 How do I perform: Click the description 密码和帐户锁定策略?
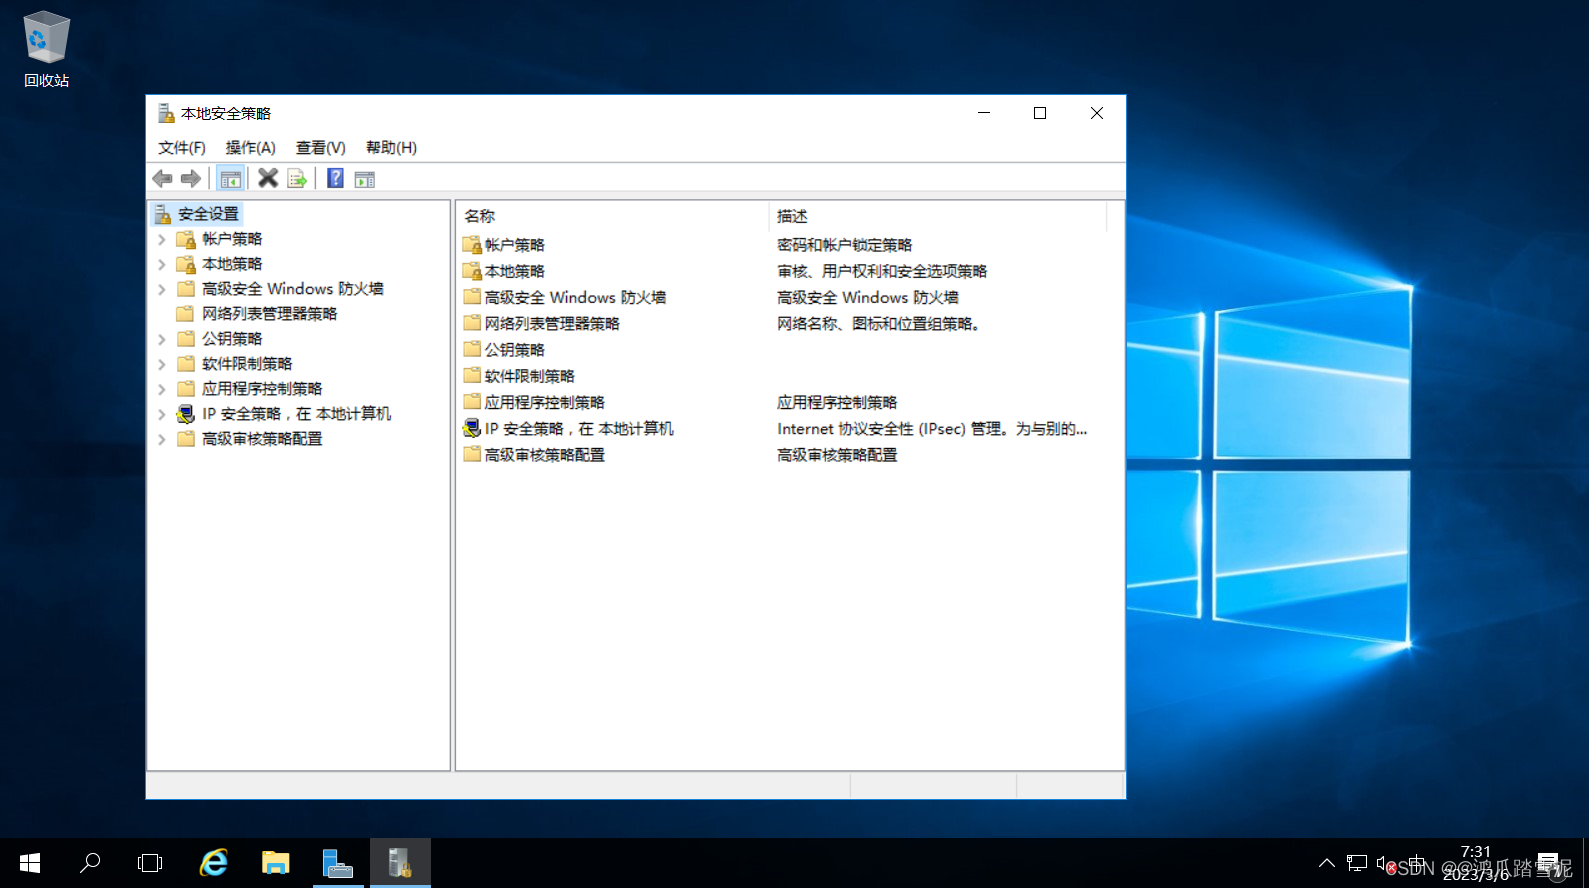[x=844, y=245]
